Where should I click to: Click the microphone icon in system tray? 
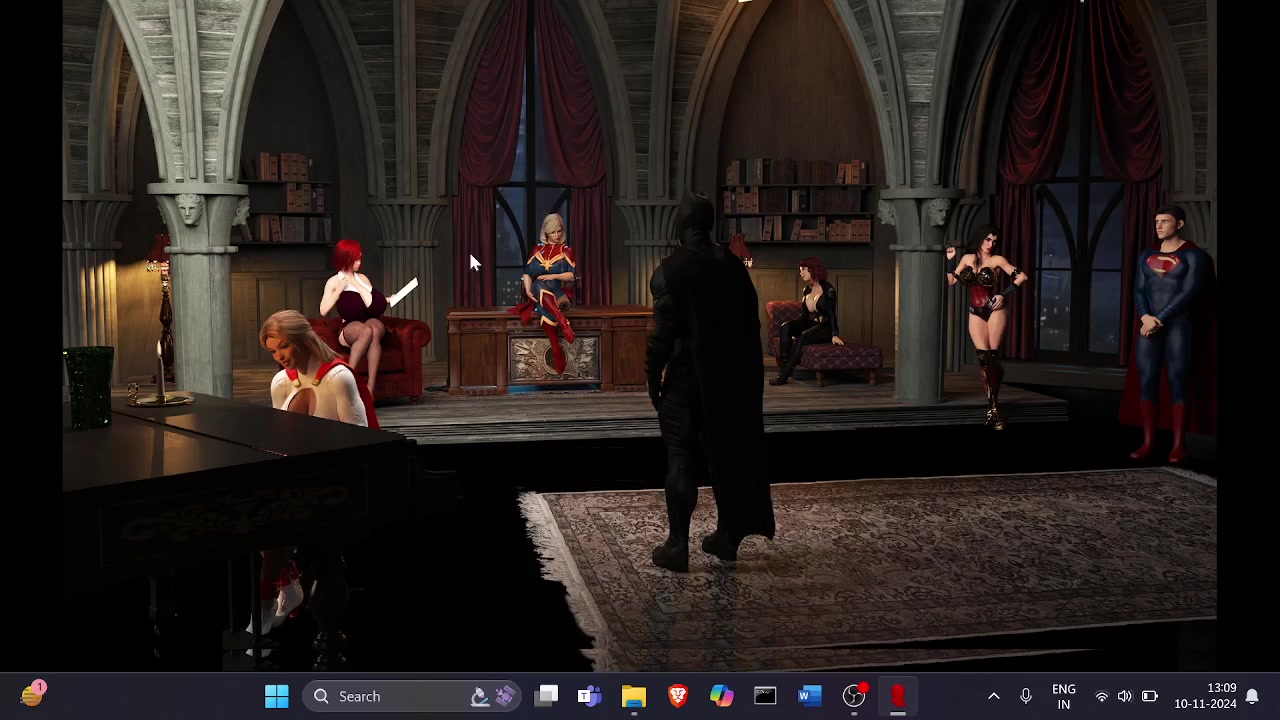click(x=1026, y=696)
